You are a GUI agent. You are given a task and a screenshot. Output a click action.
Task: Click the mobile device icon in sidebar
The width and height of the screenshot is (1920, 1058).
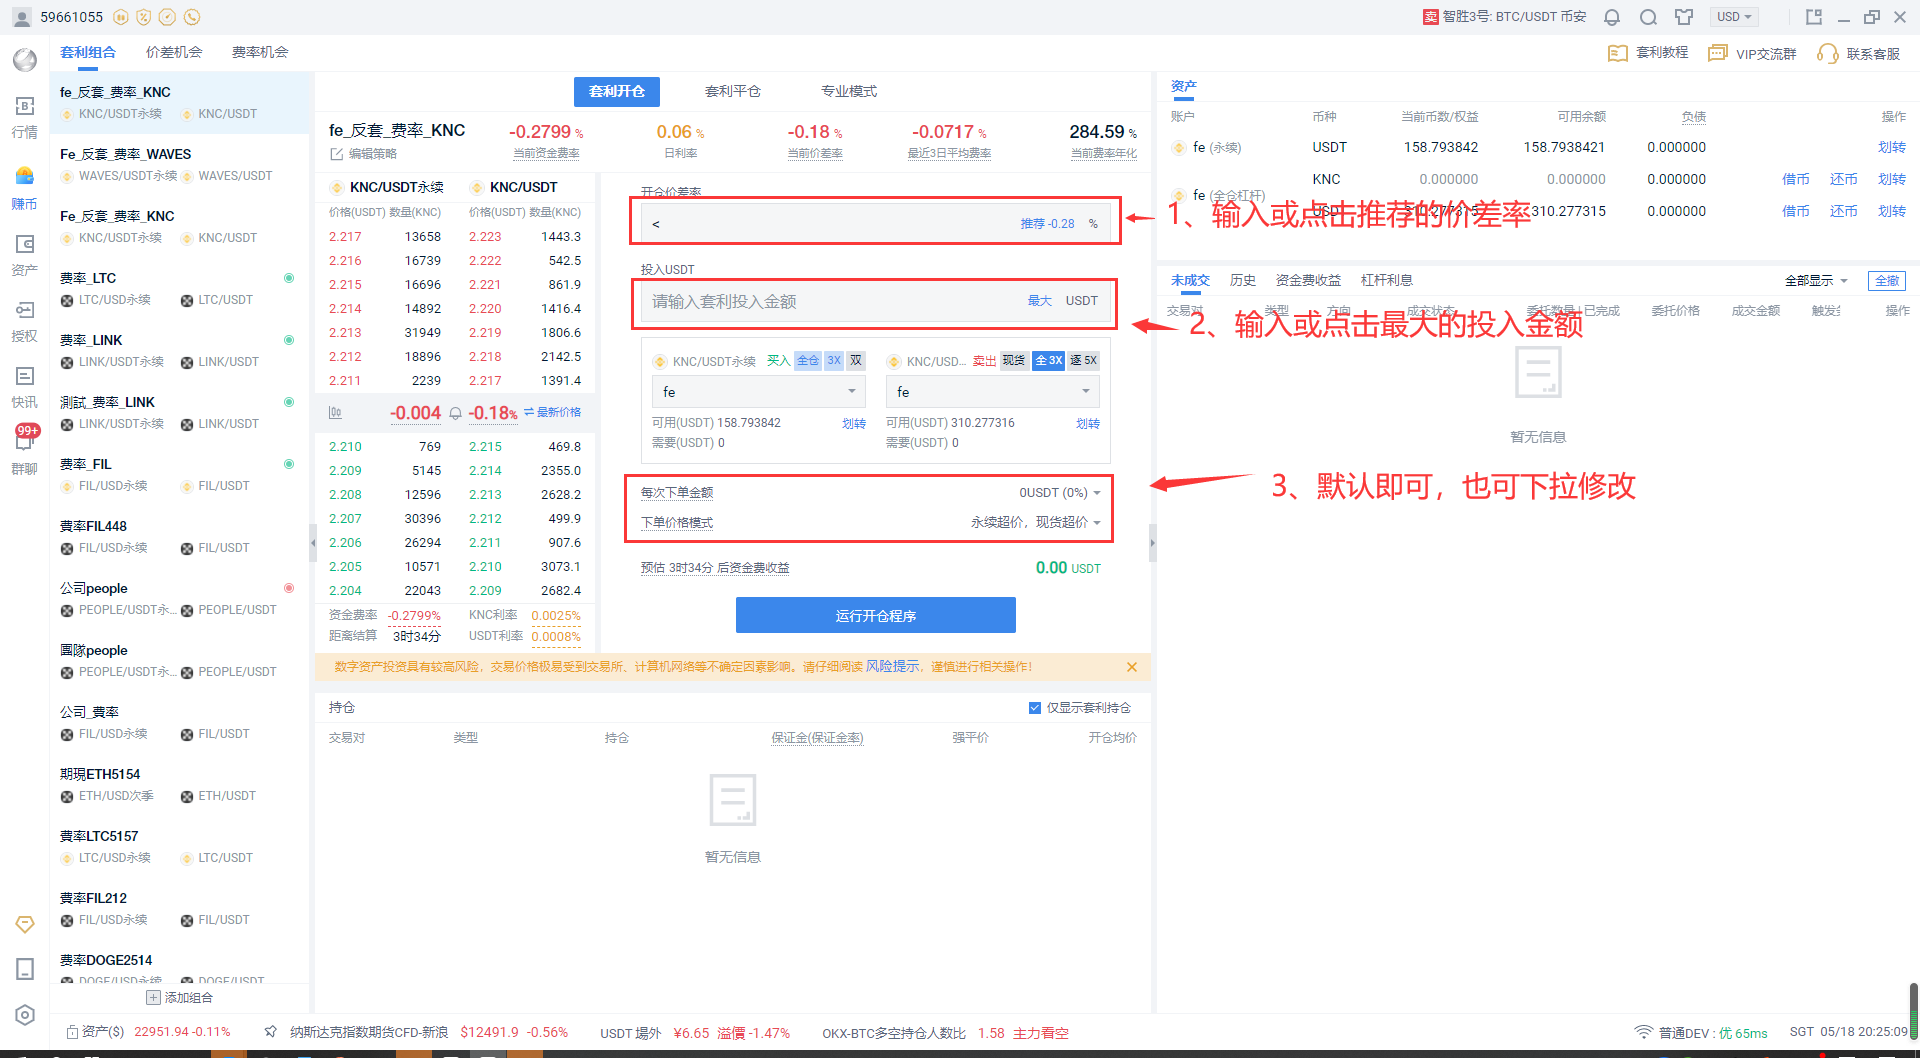click(25, 969)
